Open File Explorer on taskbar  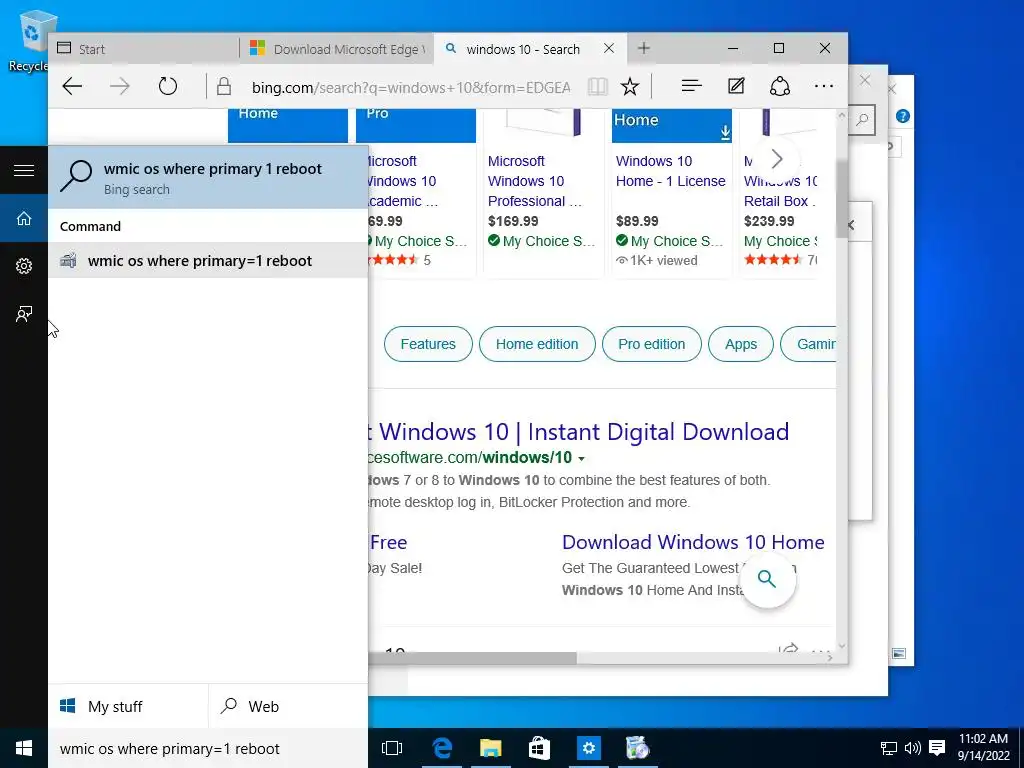[490, 748]
